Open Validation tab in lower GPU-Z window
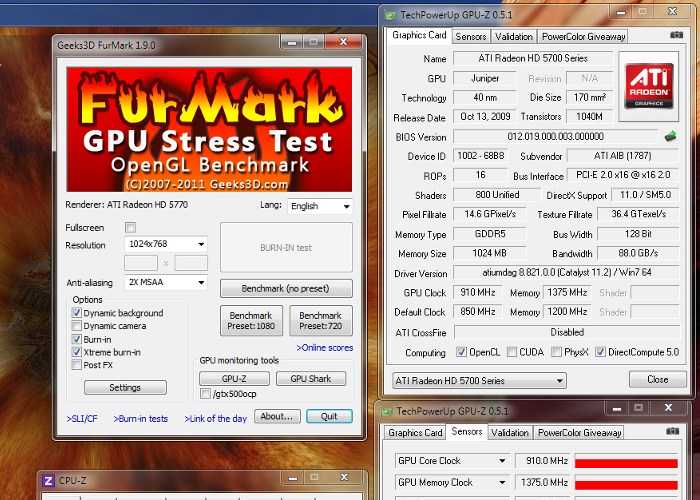Image resolution: width=700 pixels, height=500 pixels. point(510,433)
